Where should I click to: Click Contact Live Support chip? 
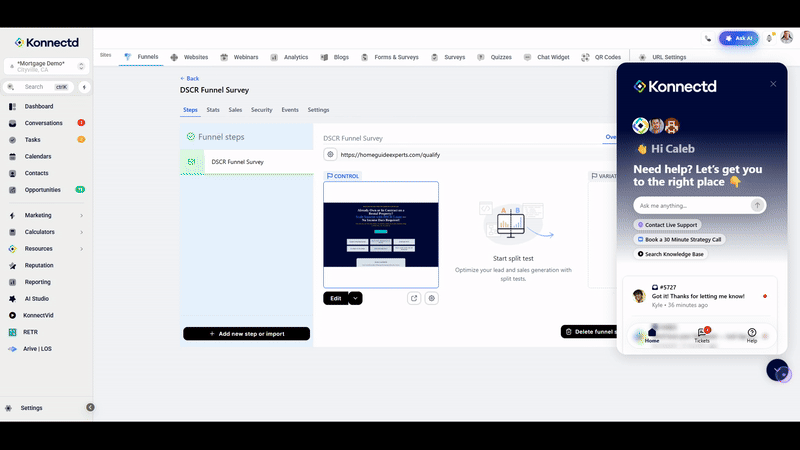tap(667, 225)
